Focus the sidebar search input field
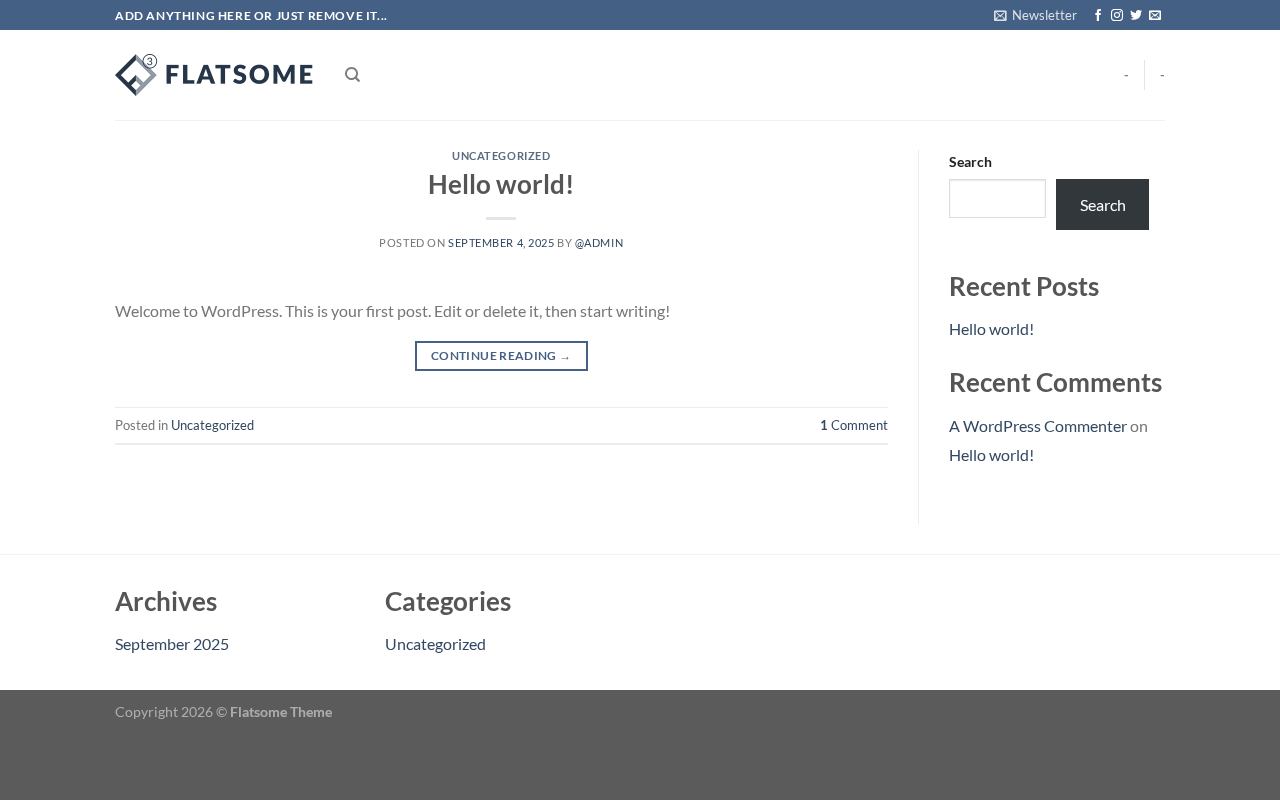 pos(997,198)
